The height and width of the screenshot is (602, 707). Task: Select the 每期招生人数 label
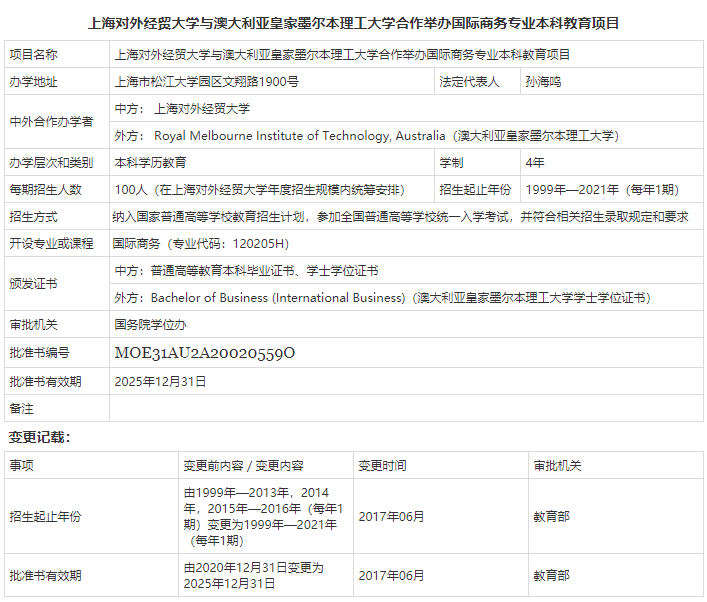pyautogui.click(x=45, y=190)
